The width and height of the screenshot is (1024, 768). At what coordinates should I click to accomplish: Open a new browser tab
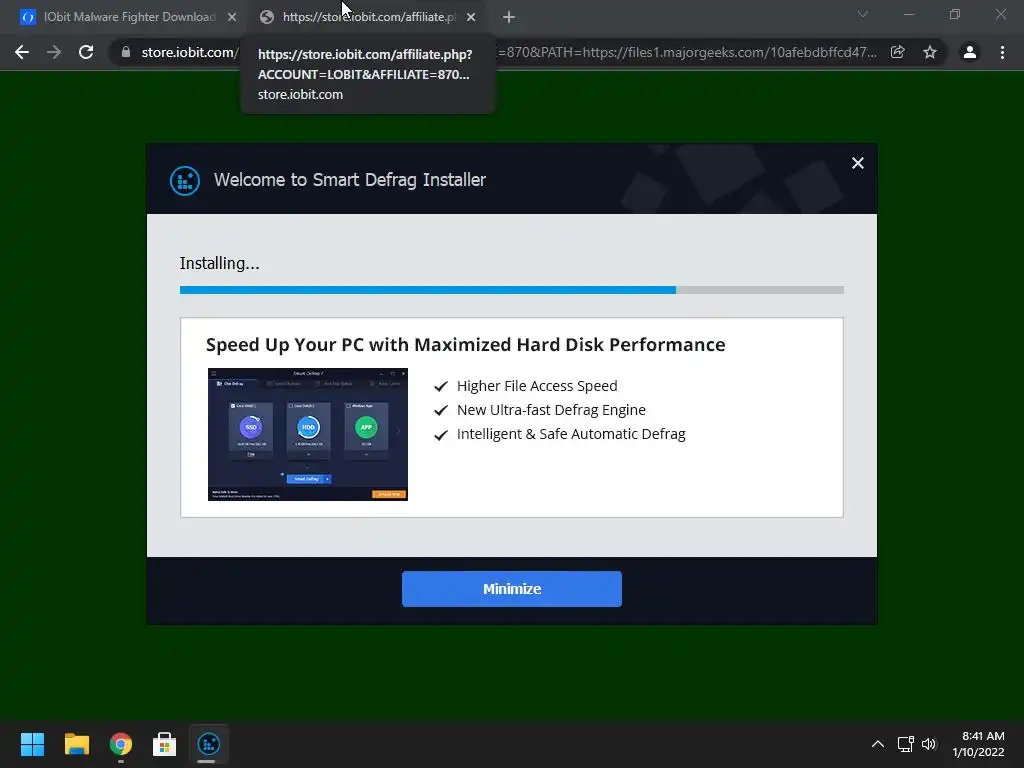click(x=509, y=18)
